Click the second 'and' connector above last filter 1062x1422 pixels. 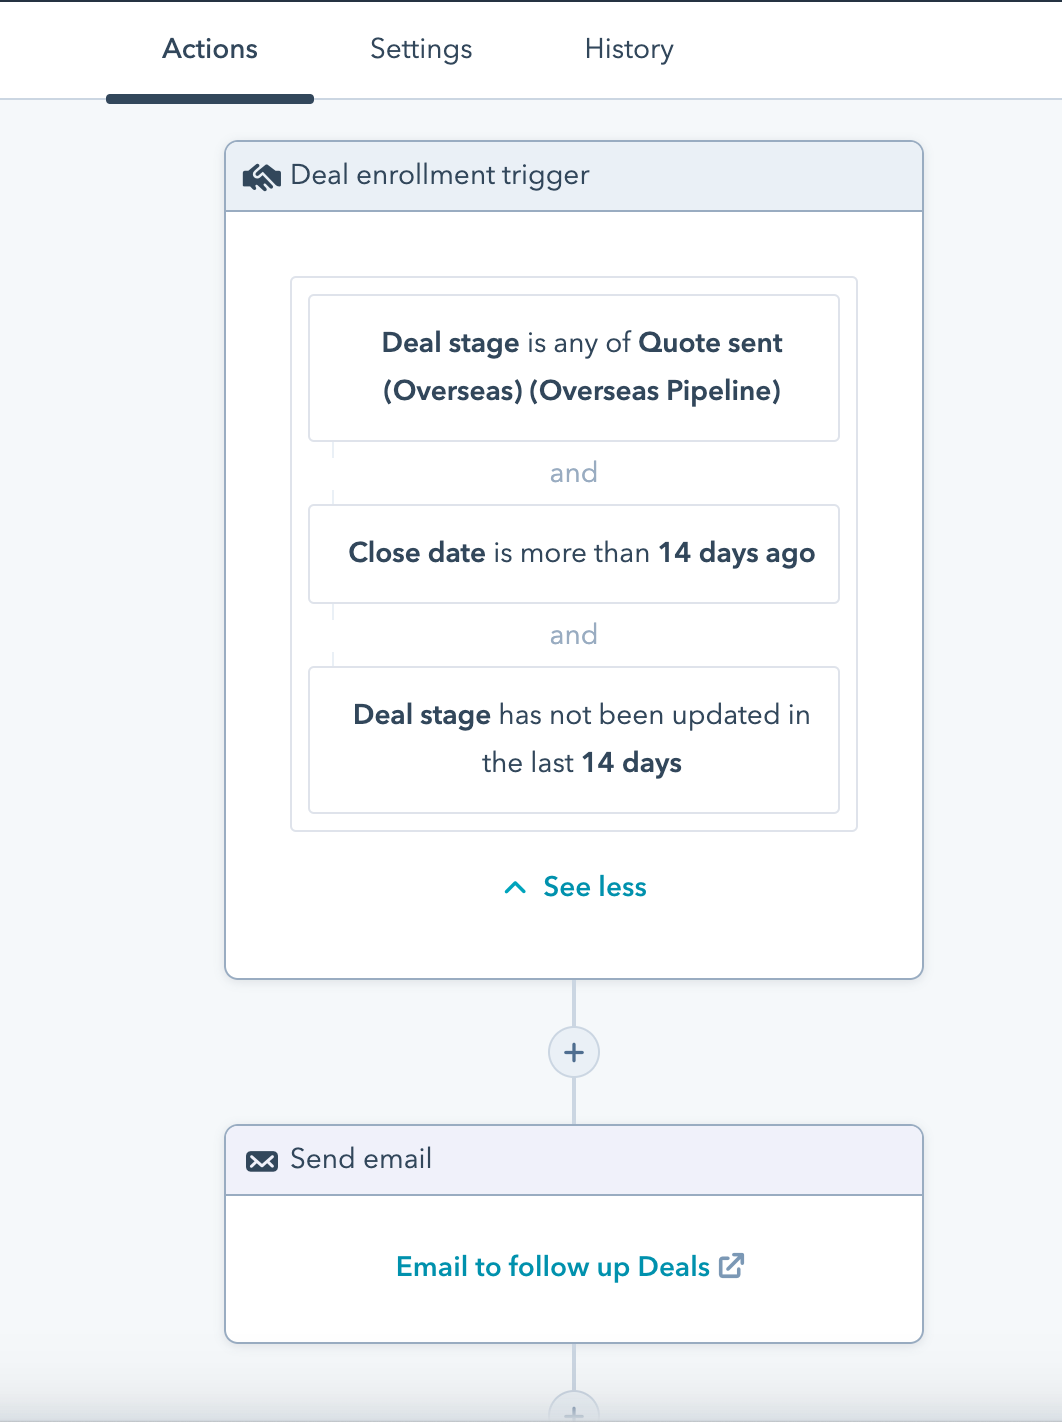pyautogui.click(x=574, y=634)
